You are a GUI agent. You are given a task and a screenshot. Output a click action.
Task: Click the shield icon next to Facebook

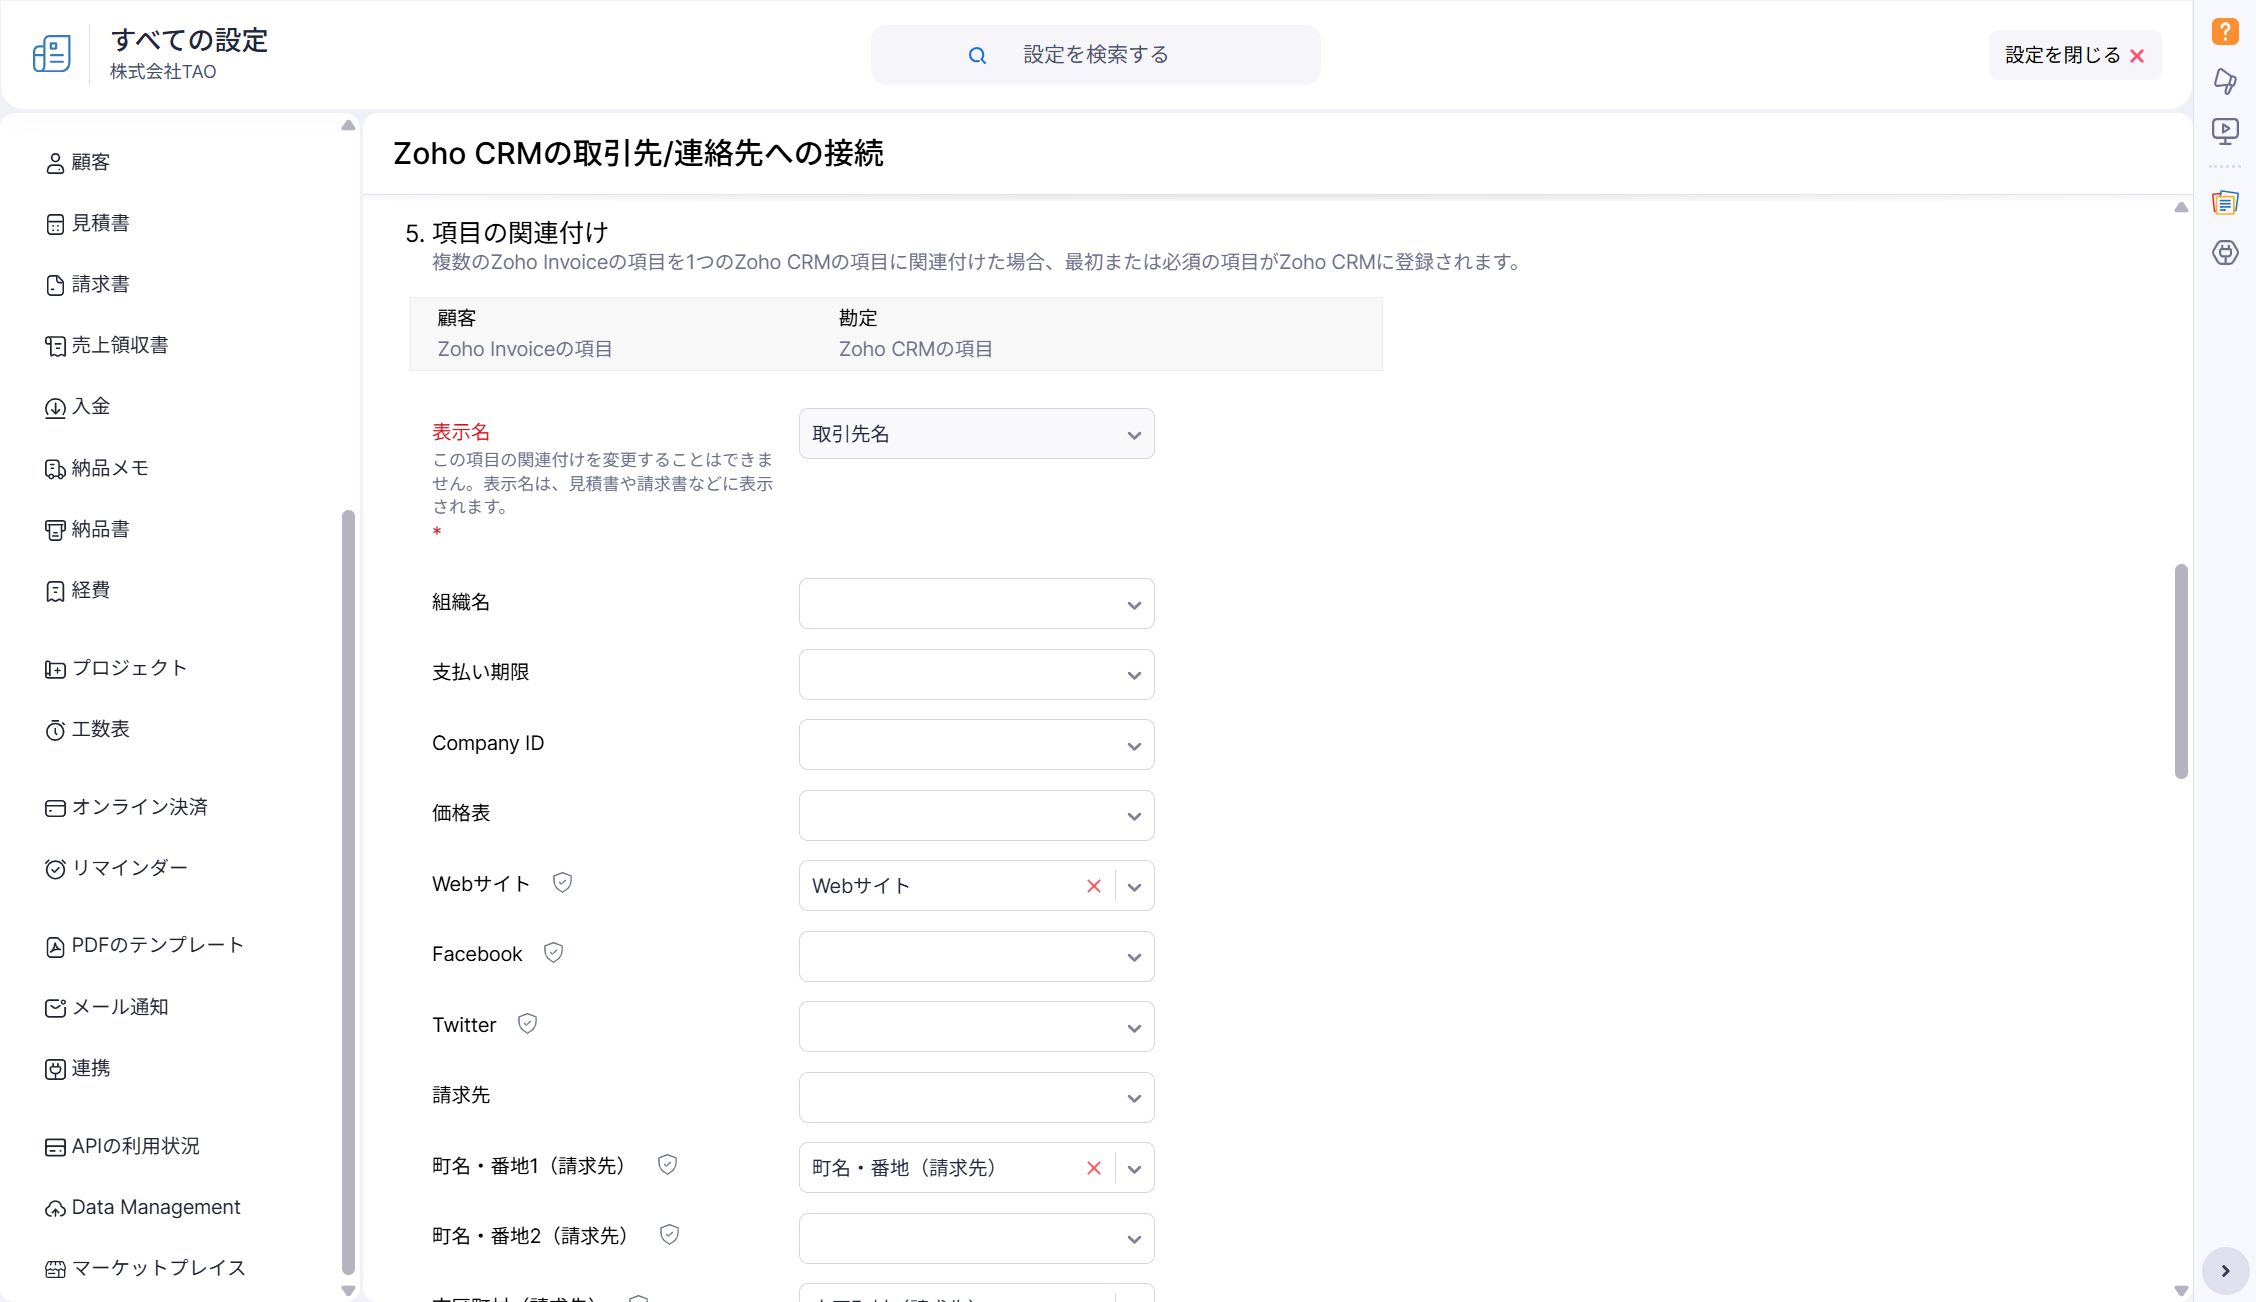[553, 953]
